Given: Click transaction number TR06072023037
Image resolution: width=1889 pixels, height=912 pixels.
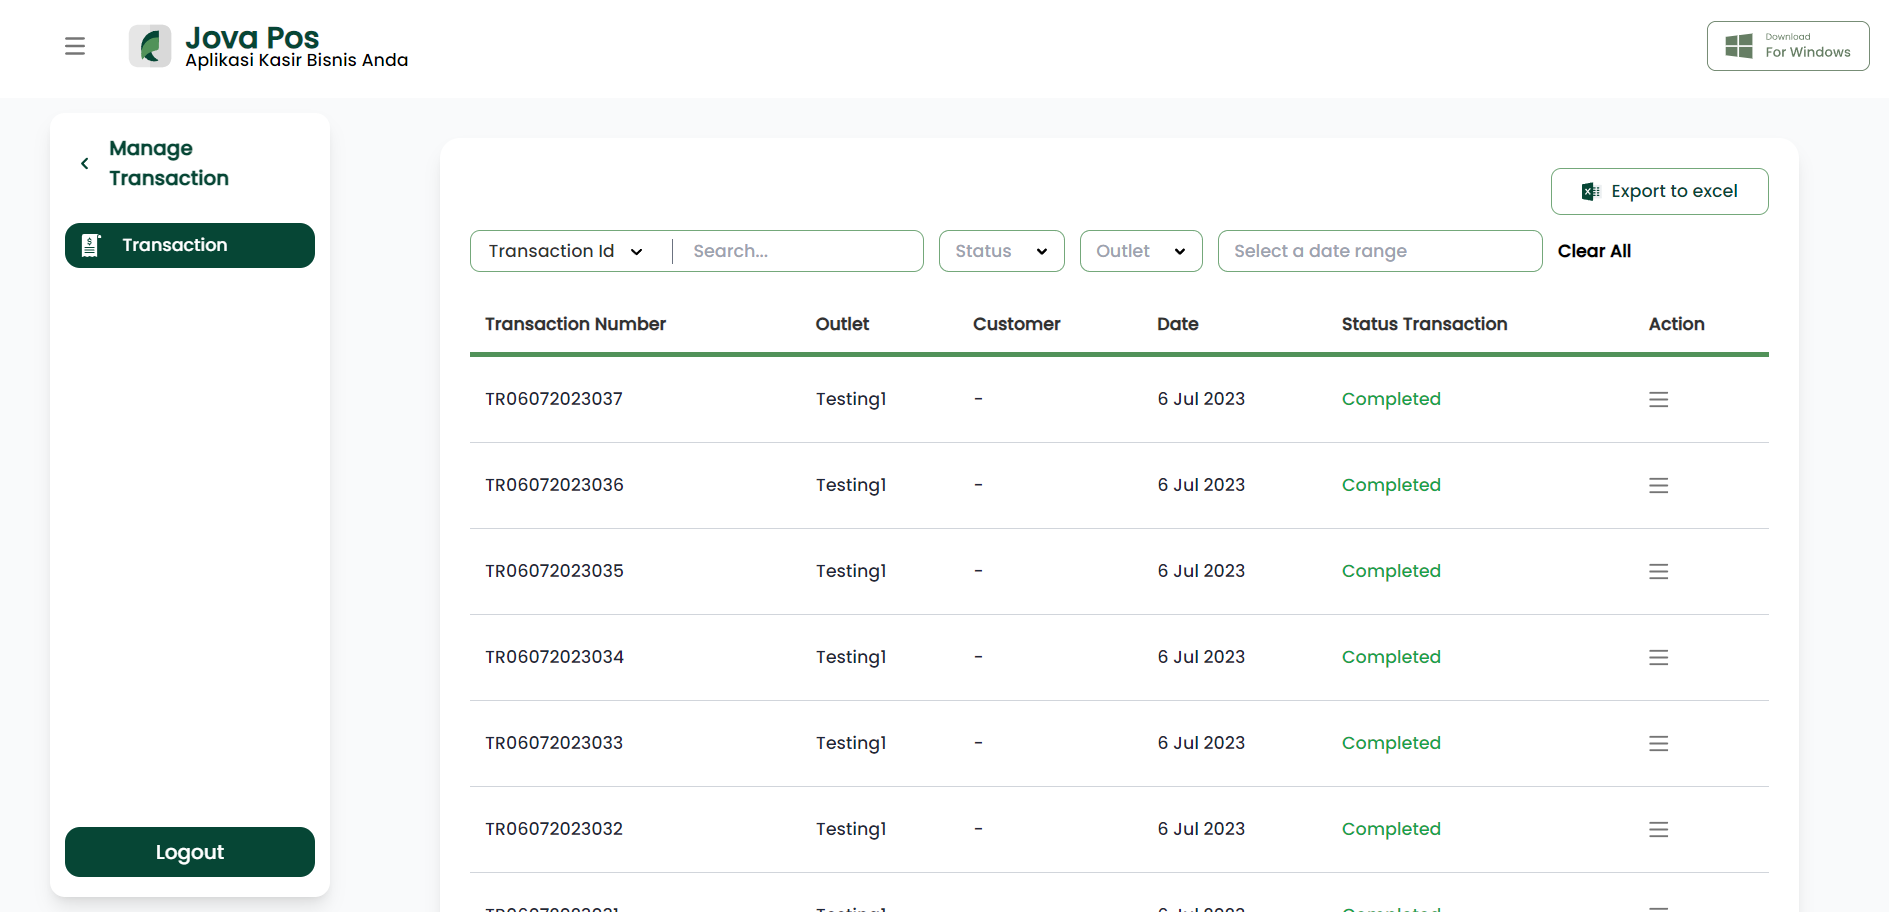Looking at the screenshot, I should tap(554, 399).
